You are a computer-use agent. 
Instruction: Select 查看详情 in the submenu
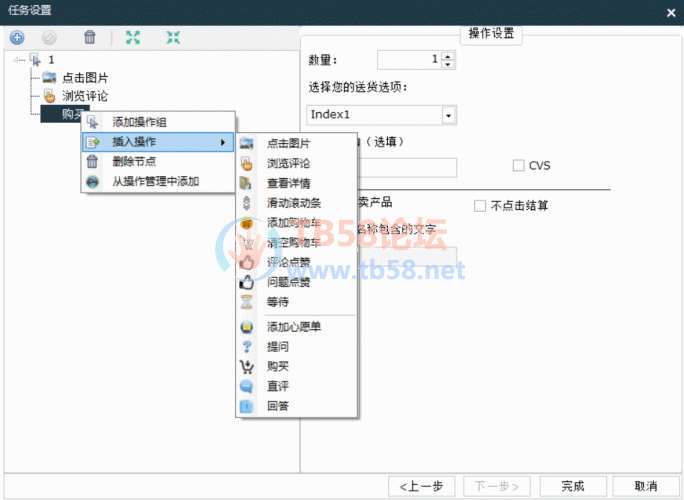[297, 183]
